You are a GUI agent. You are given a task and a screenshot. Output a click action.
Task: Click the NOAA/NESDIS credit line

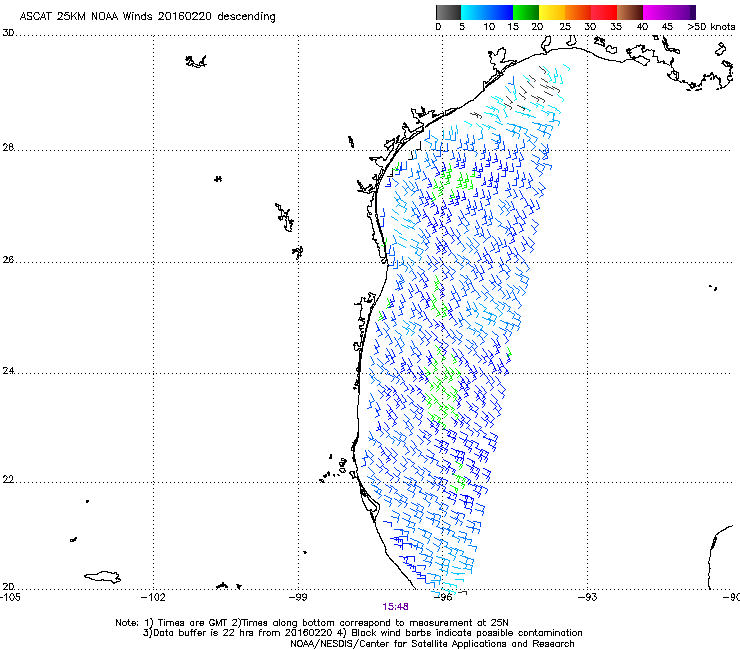[x=432, y=644]
